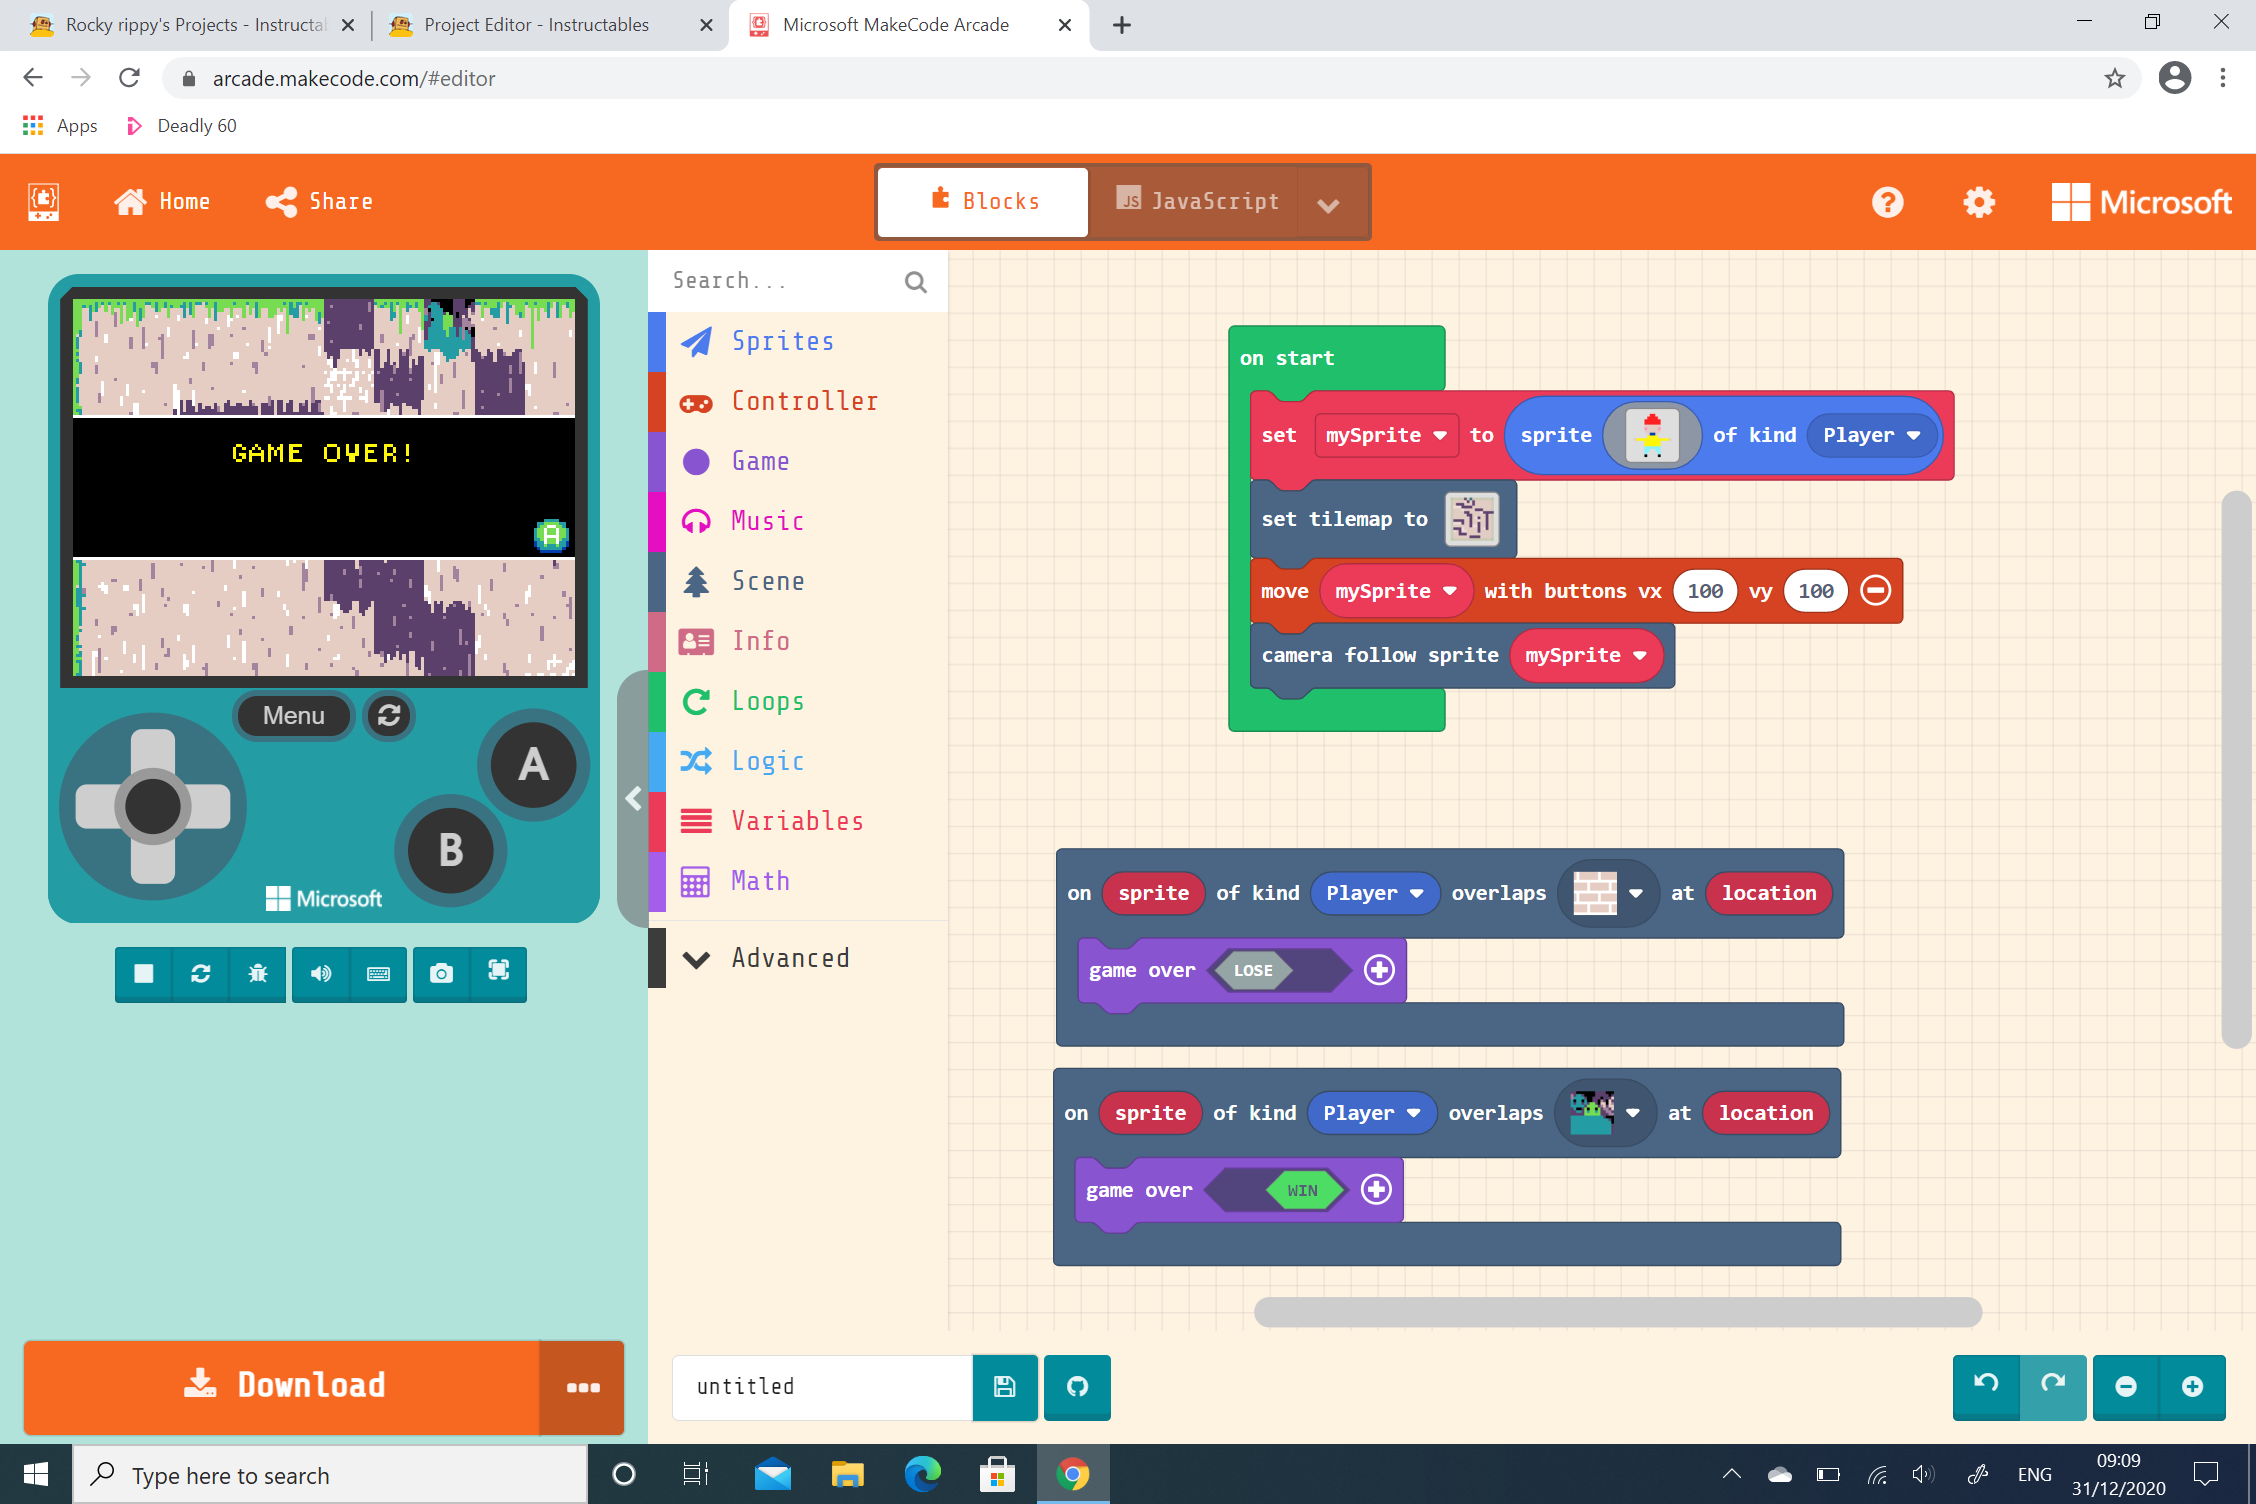
Task: Click the save project icon
Action: coord(1004,1386)
